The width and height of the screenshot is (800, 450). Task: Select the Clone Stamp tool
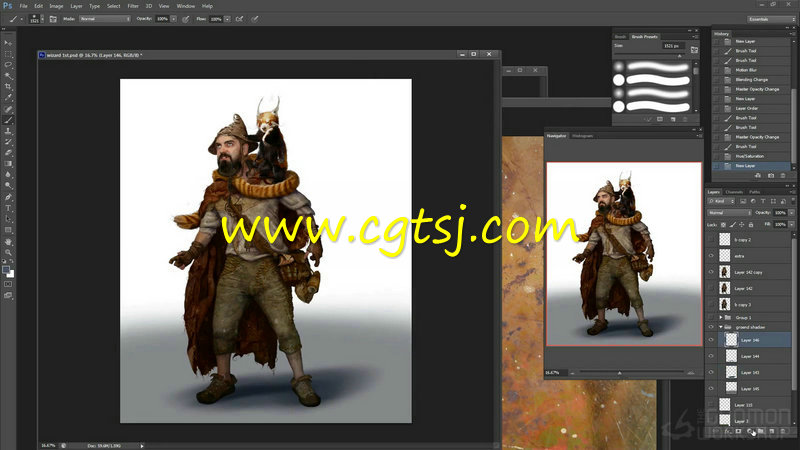coord(8,131)
